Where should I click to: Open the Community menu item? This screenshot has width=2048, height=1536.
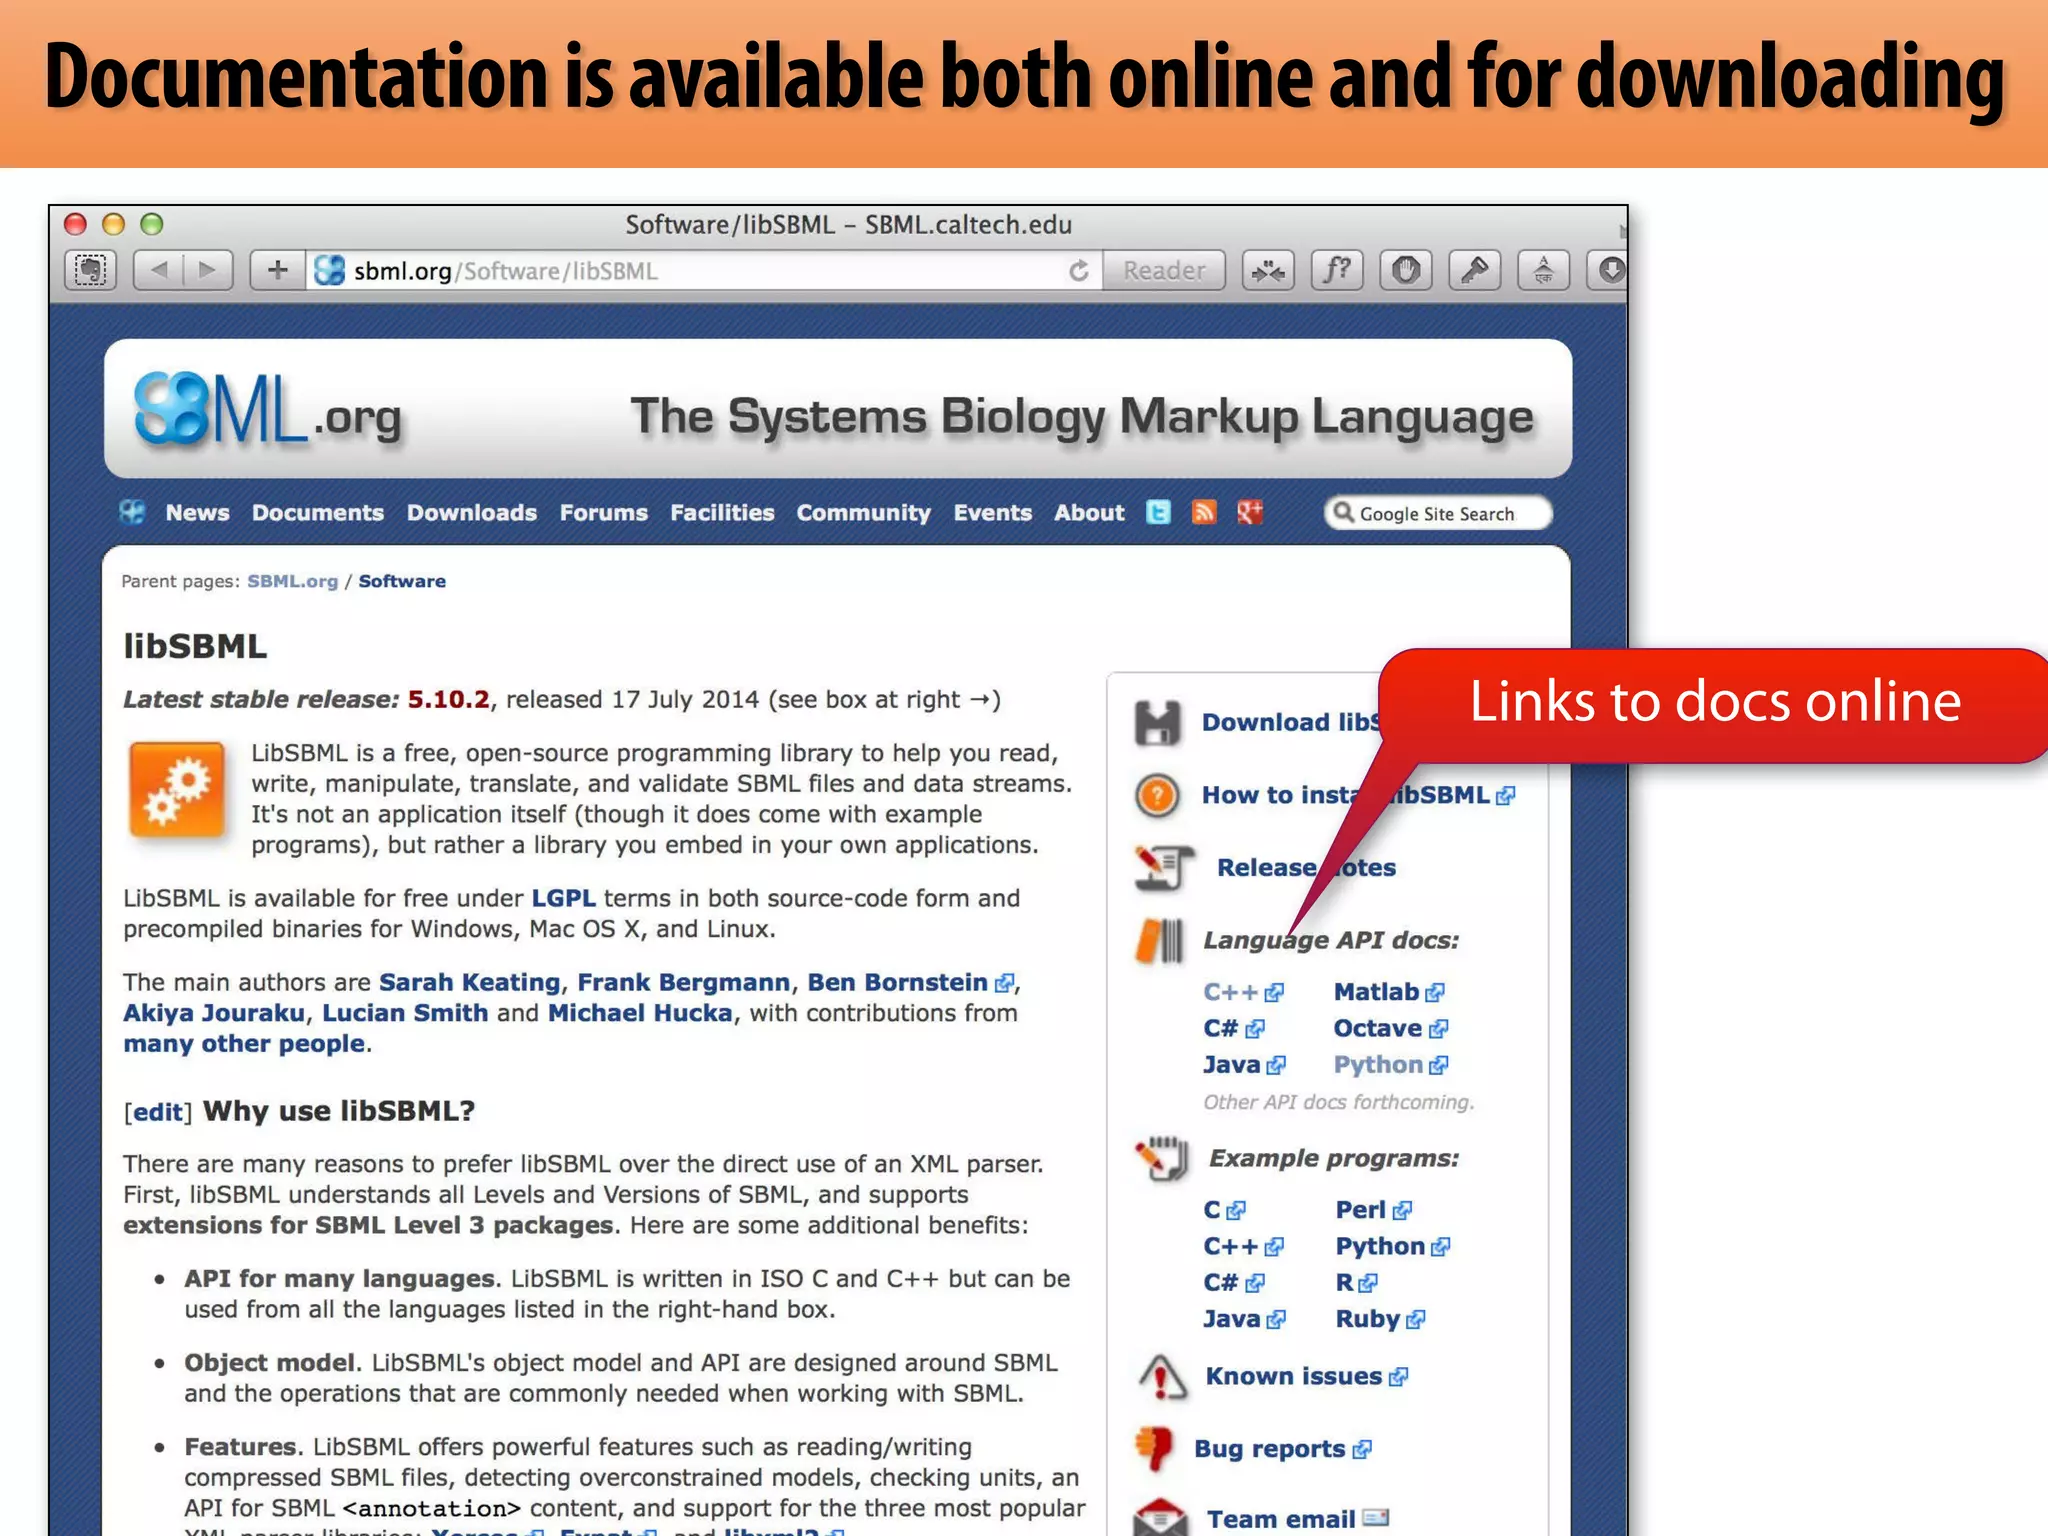click(x=864, y=512)
